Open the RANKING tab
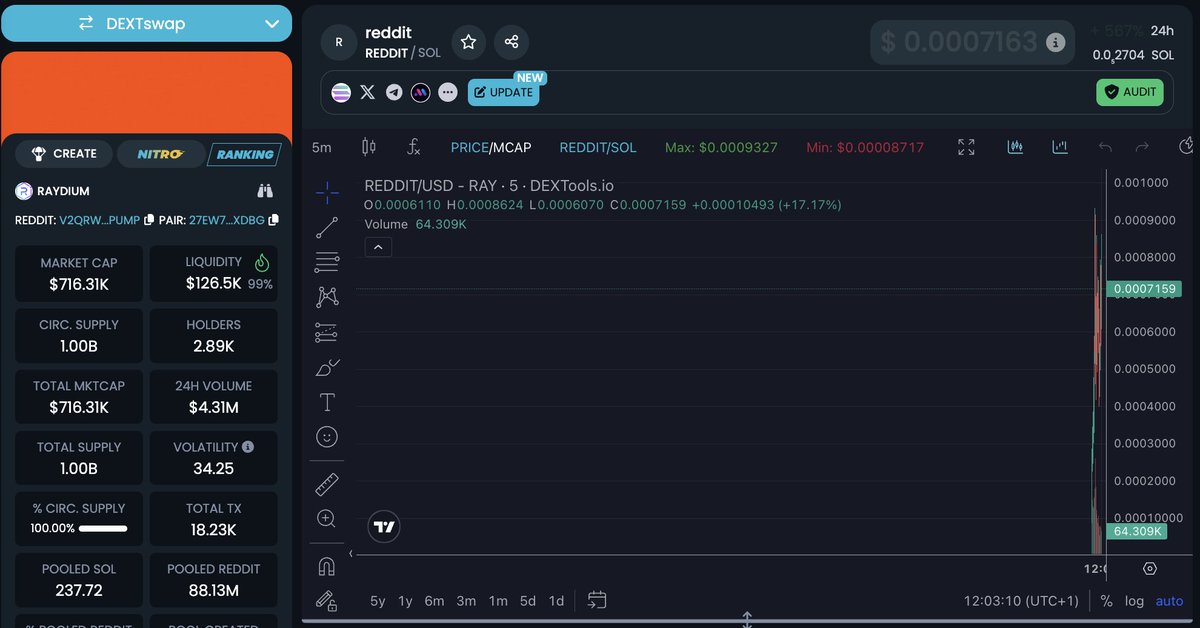This screenshot has height=628, width=1200. pyautogui.click(x=245, y=154)
